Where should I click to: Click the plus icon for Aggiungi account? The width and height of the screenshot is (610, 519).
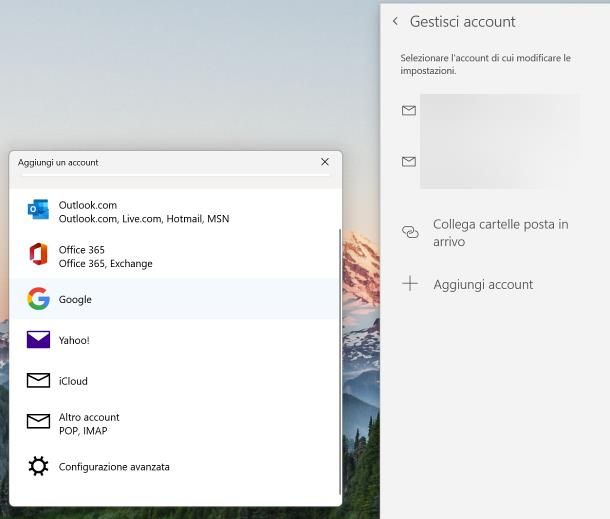pos(410,284)
